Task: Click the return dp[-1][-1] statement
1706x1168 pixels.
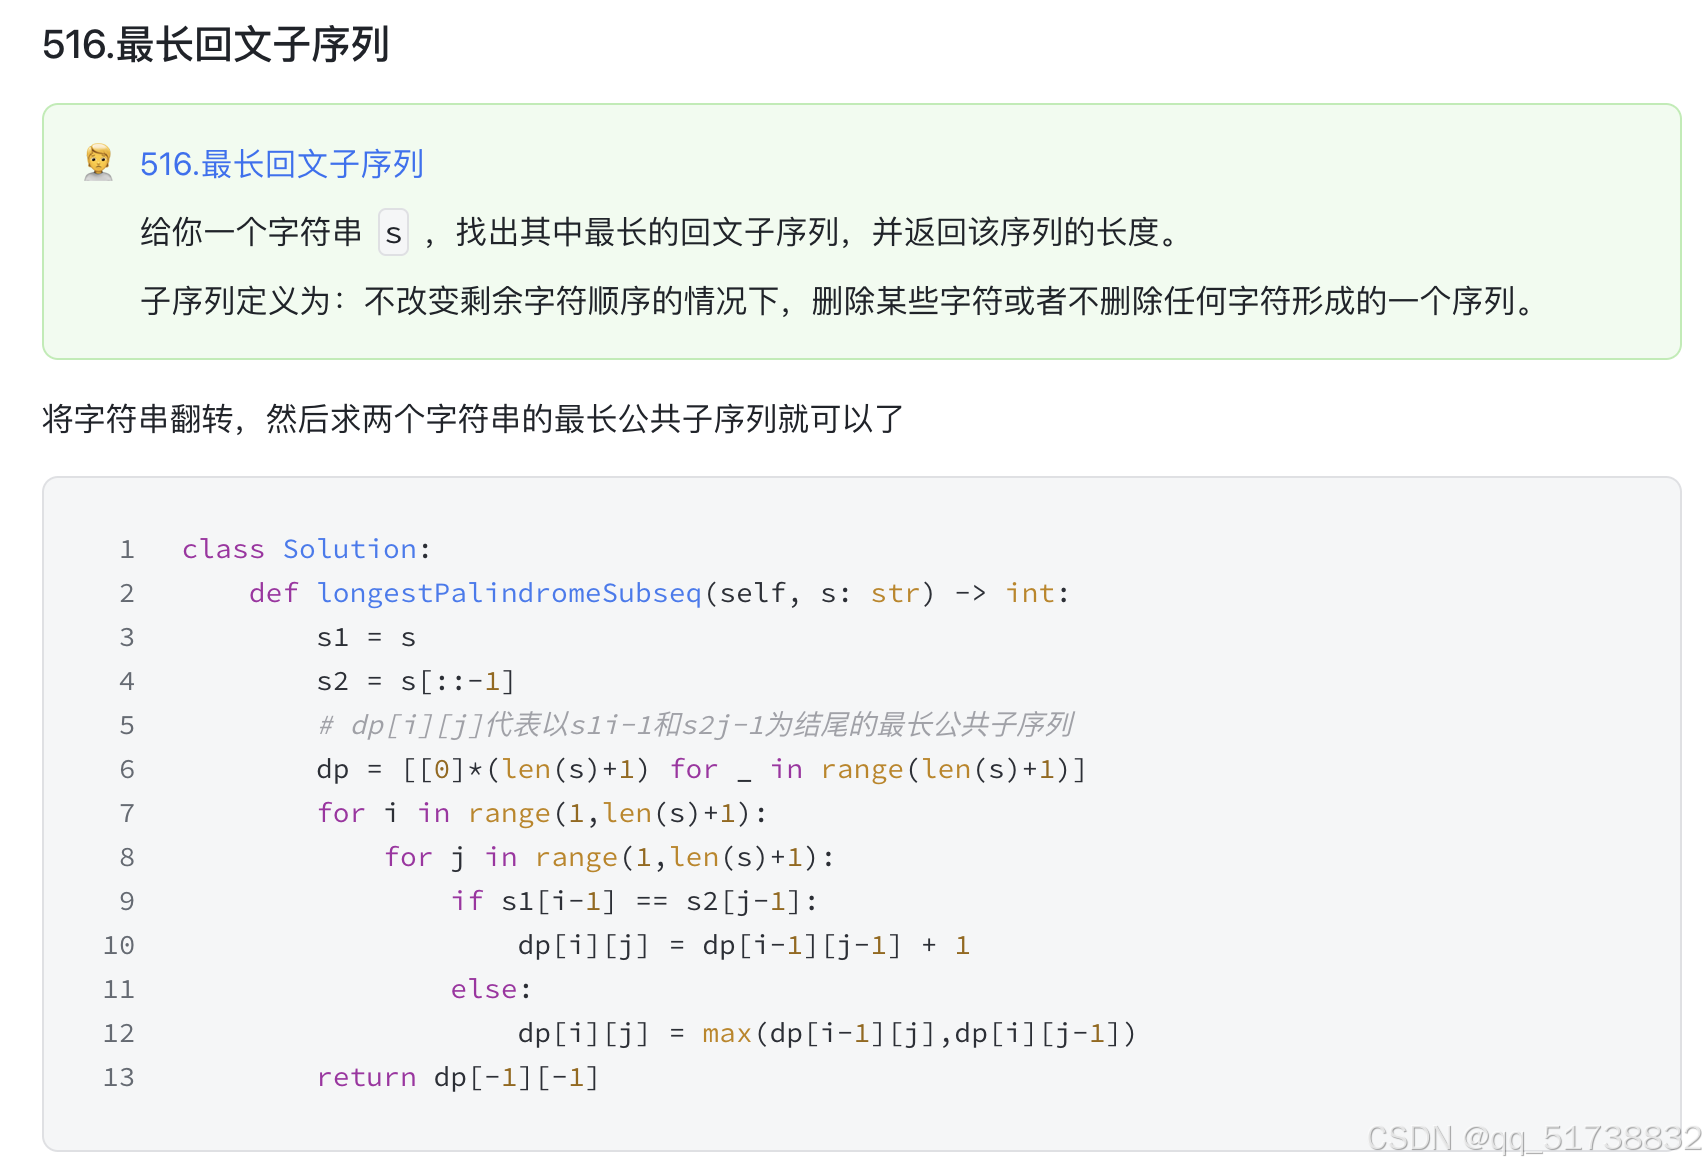Action: [x=458, y=1077]
